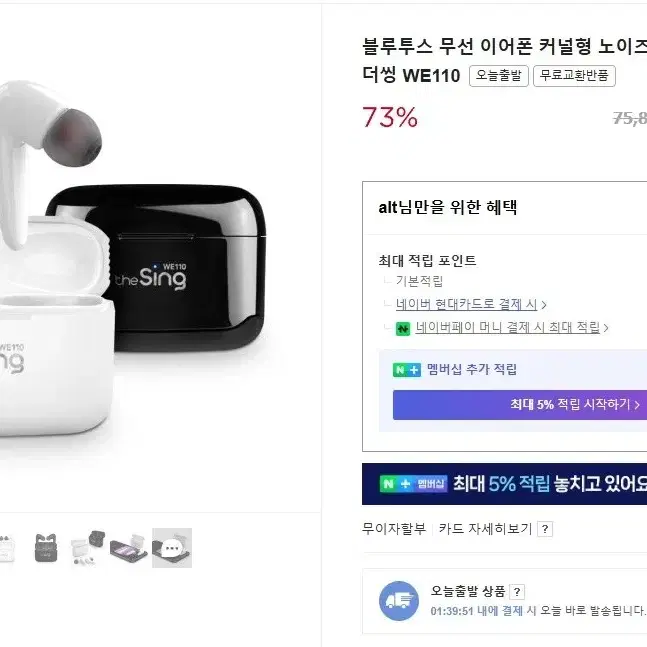
Task: Select the white and black set thumbnail
Action: tap(87, 548)
